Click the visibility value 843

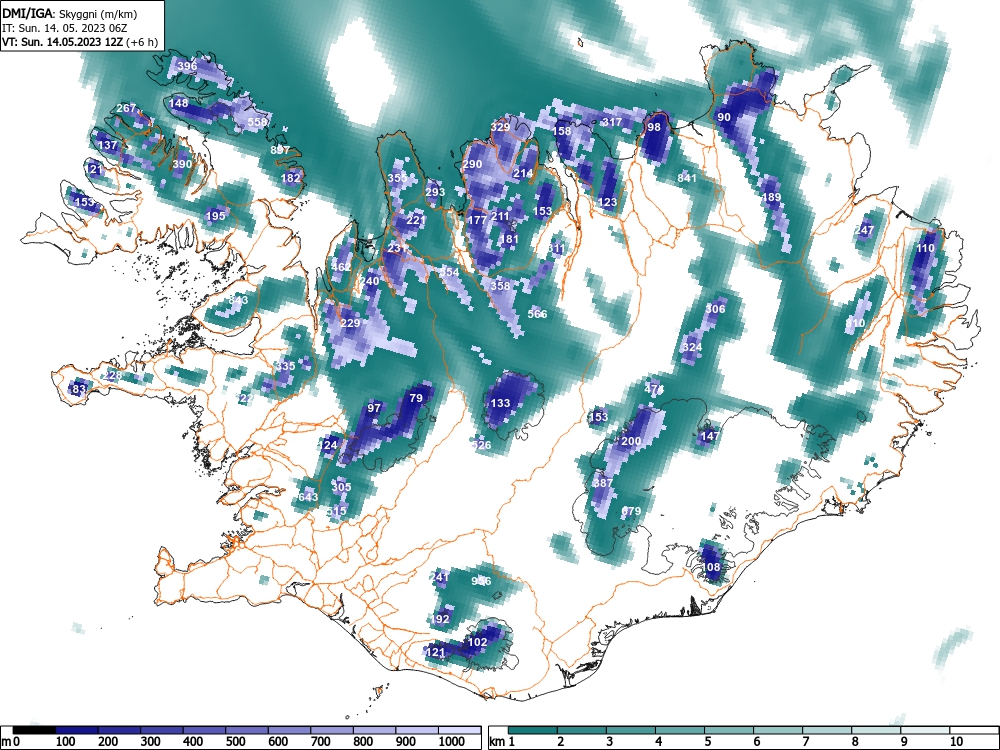click(239, 300)
